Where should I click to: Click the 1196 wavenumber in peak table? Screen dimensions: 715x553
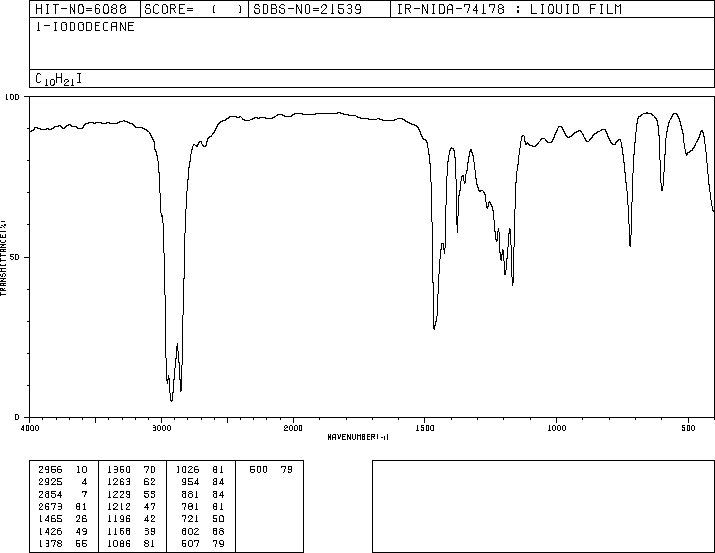(119, 519)
